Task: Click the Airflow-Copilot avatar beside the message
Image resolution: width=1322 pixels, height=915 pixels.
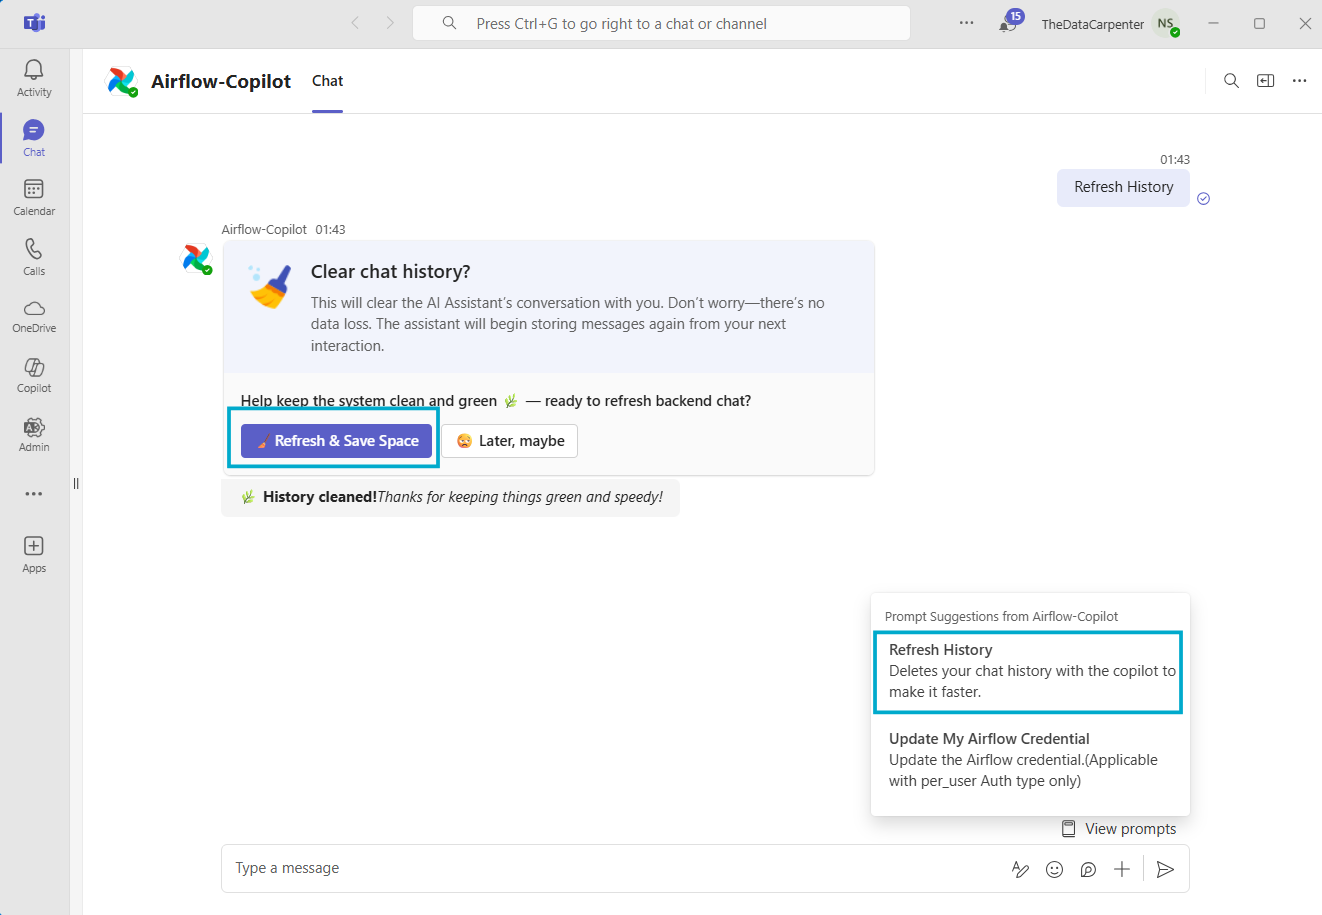Action: [196, 259]
